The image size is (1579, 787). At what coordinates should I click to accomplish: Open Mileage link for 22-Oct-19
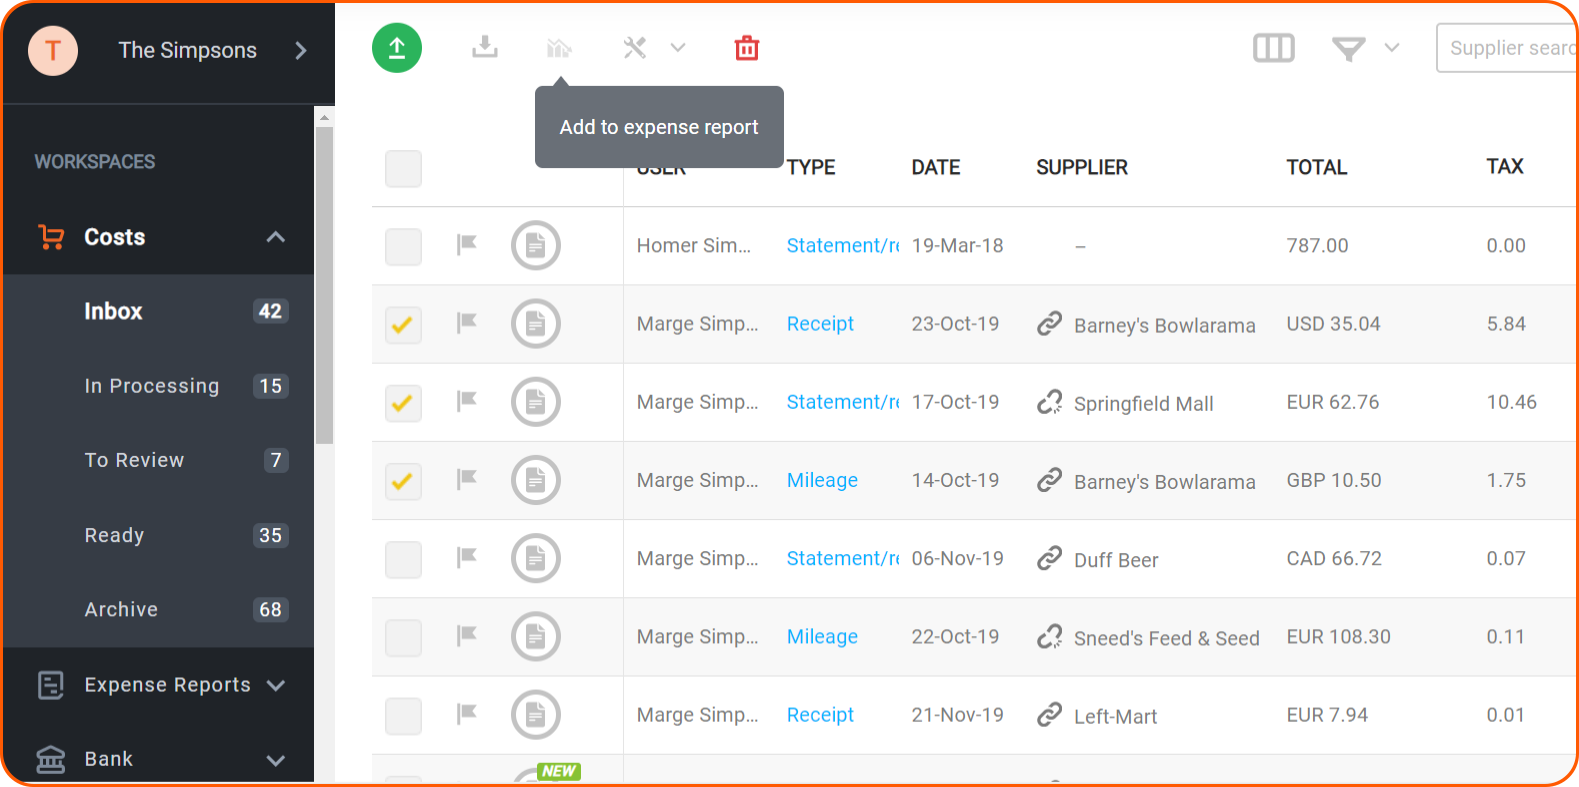click(822, 636)
